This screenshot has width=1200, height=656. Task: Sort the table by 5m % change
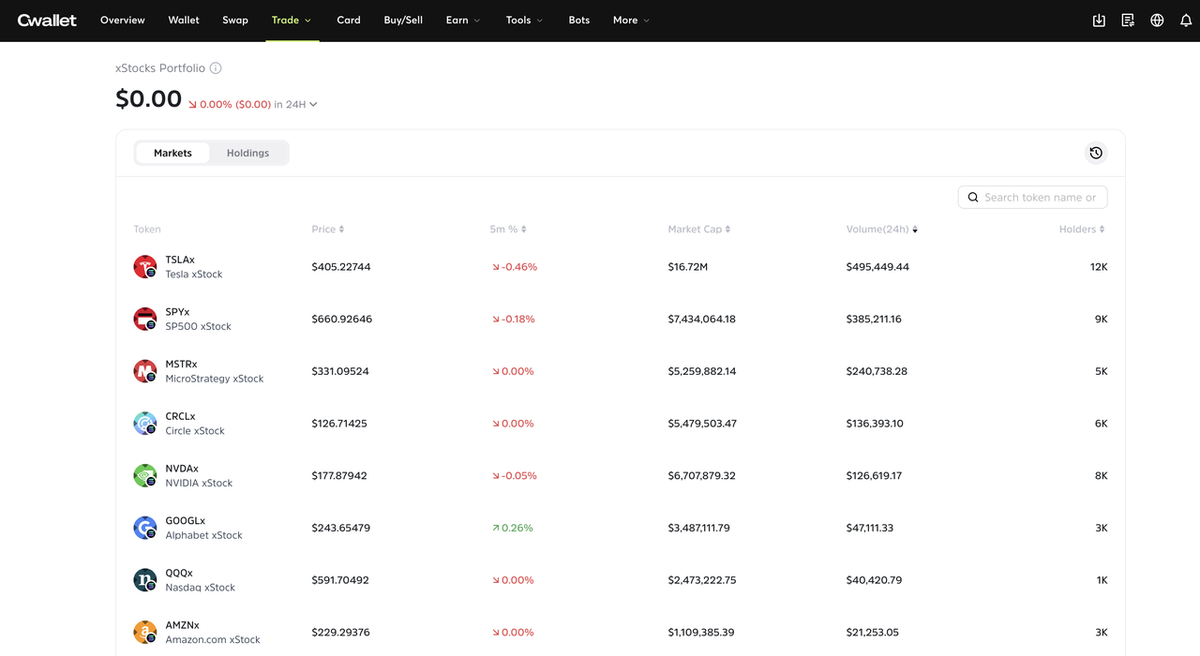pyautogui.click(x=508, y=229)
